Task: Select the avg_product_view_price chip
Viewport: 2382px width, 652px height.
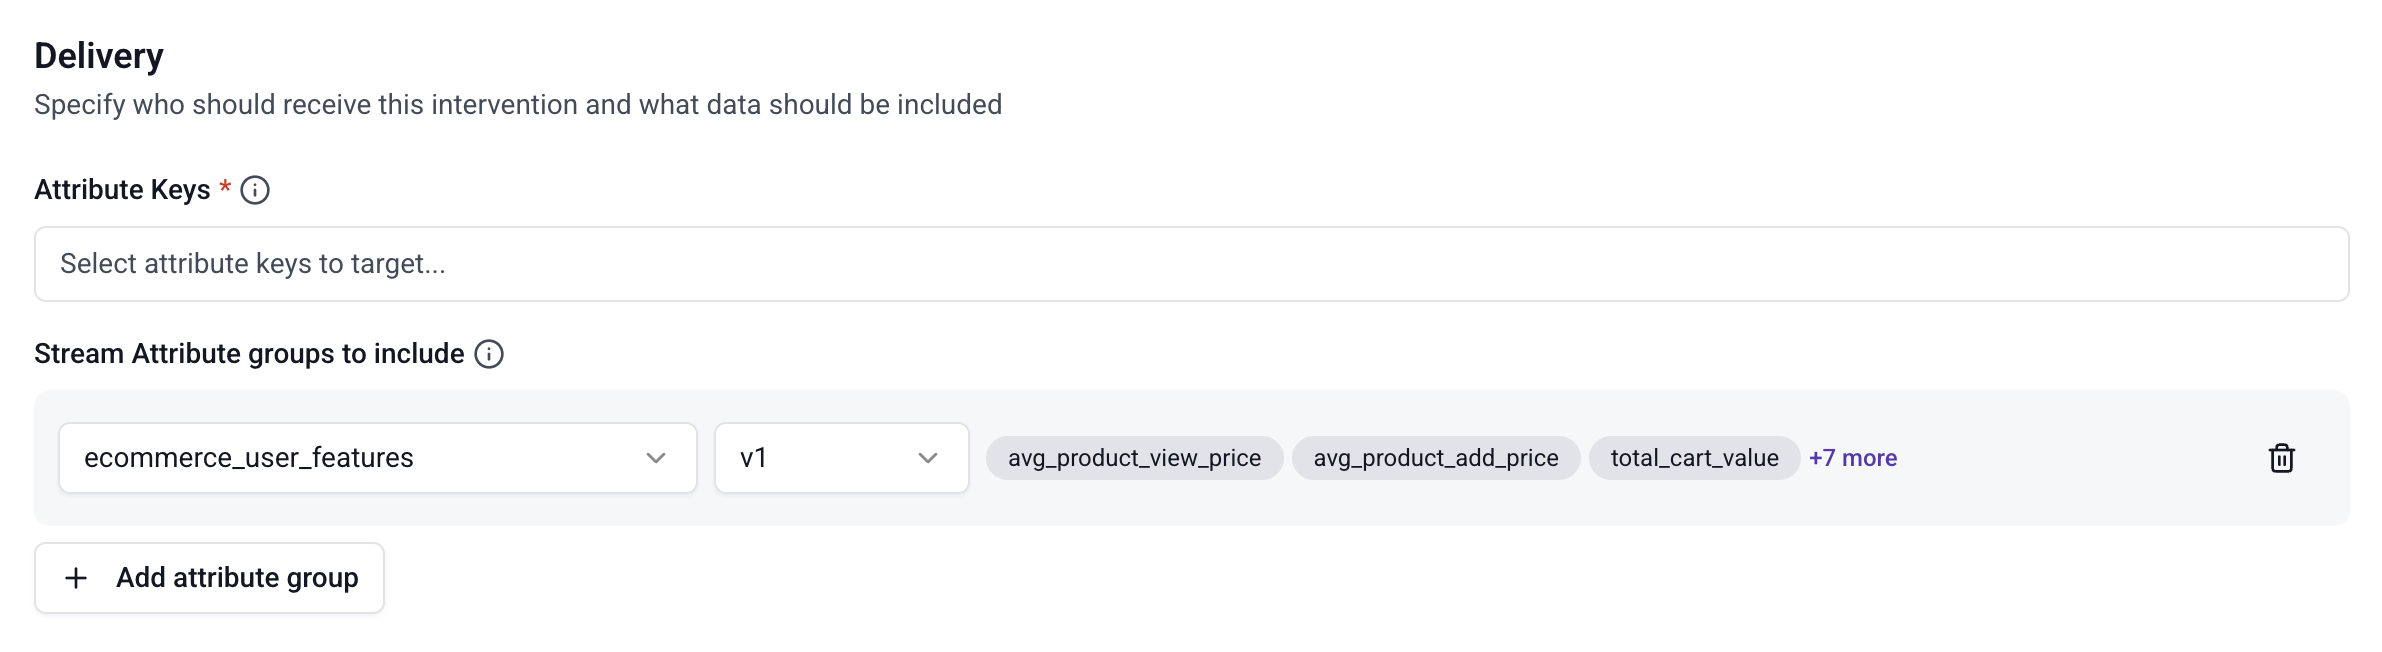Action: (x=1134, y=458)
